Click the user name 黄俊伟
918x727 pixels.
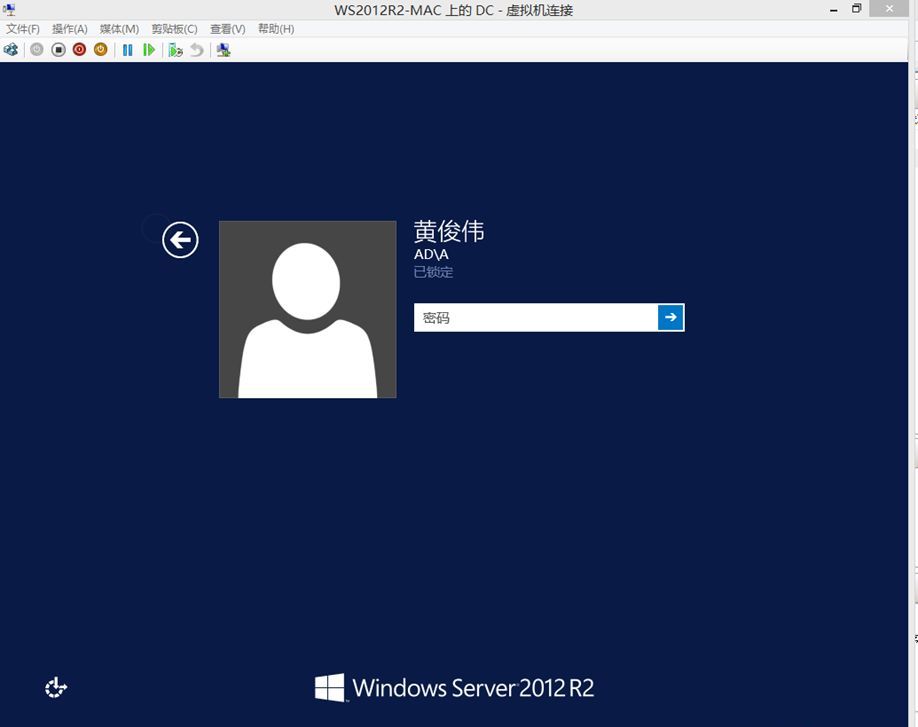point(449,231)
